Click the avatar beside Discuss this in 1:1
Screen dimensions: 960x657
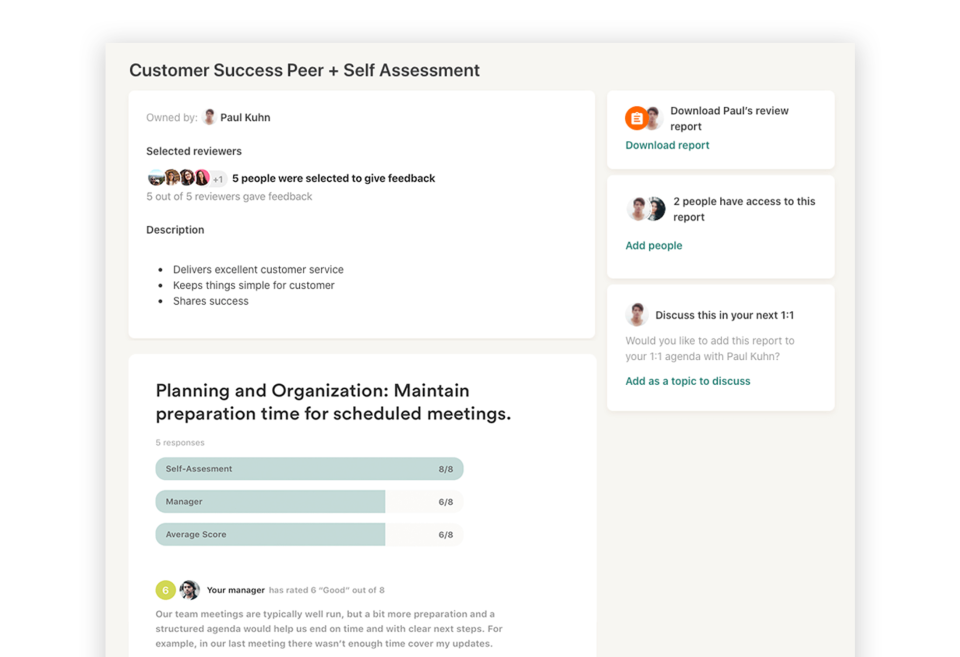coord(636,315)
